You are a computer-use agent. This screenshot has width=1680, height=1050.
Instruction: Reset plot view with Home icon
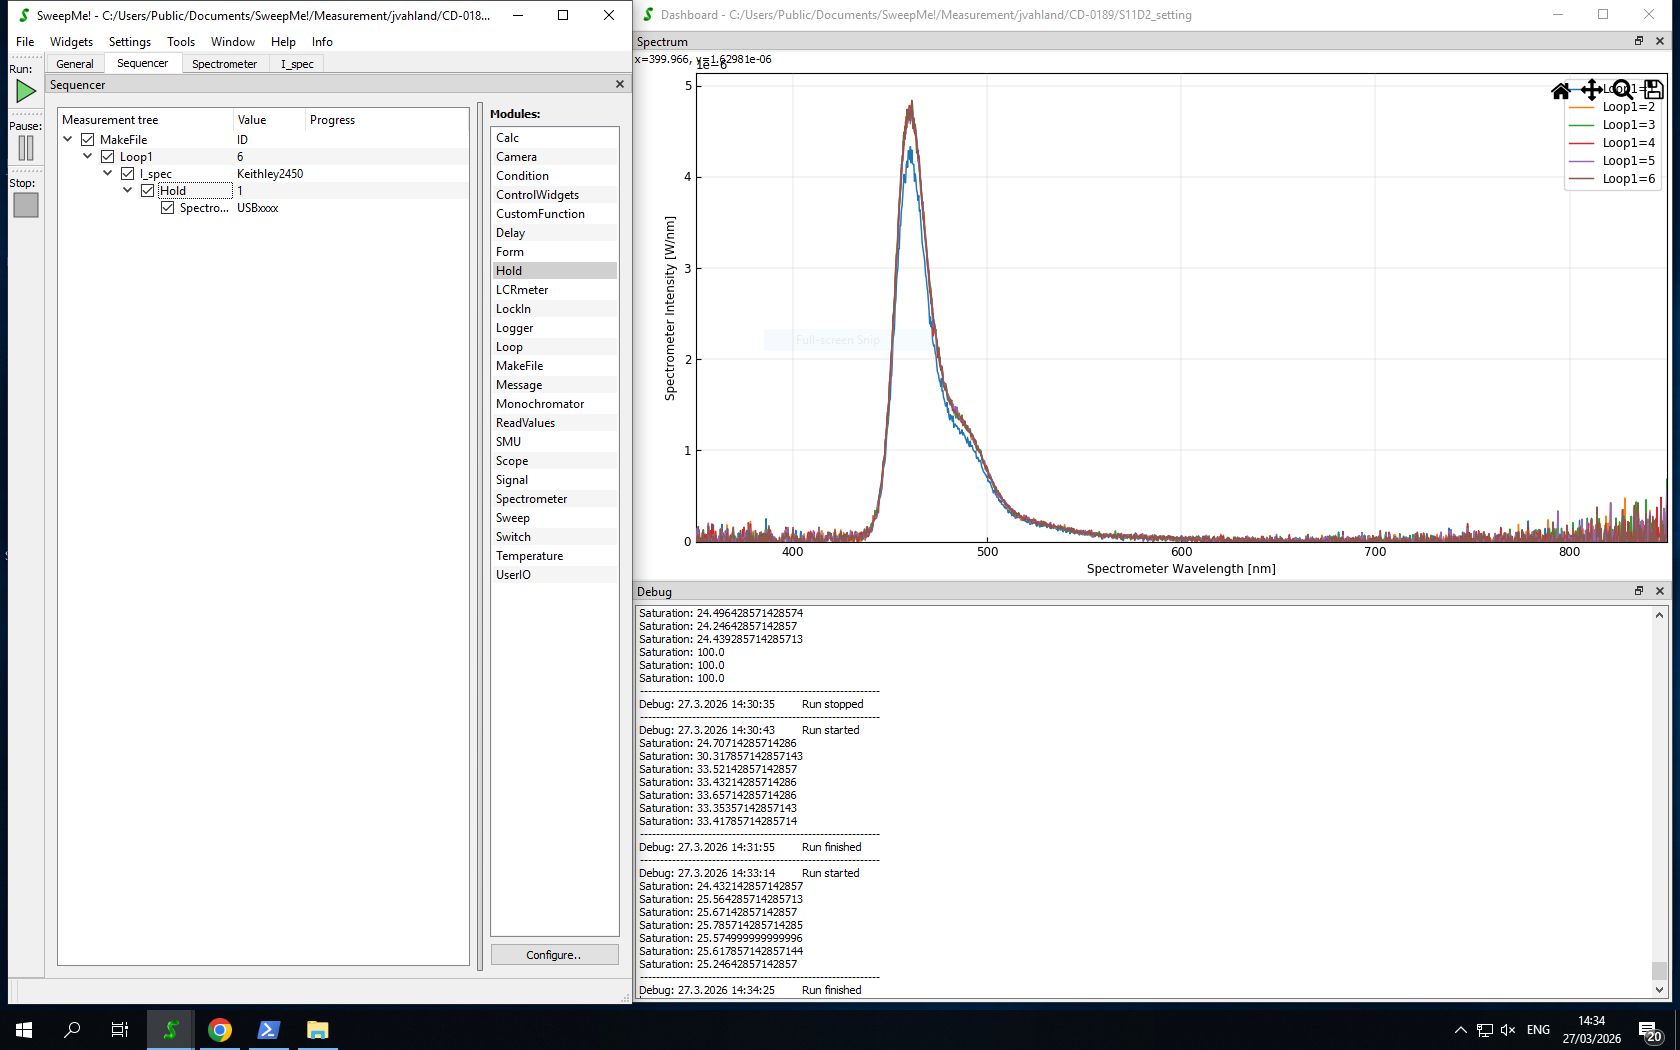pyautogui.click(x=1560, y=91)
